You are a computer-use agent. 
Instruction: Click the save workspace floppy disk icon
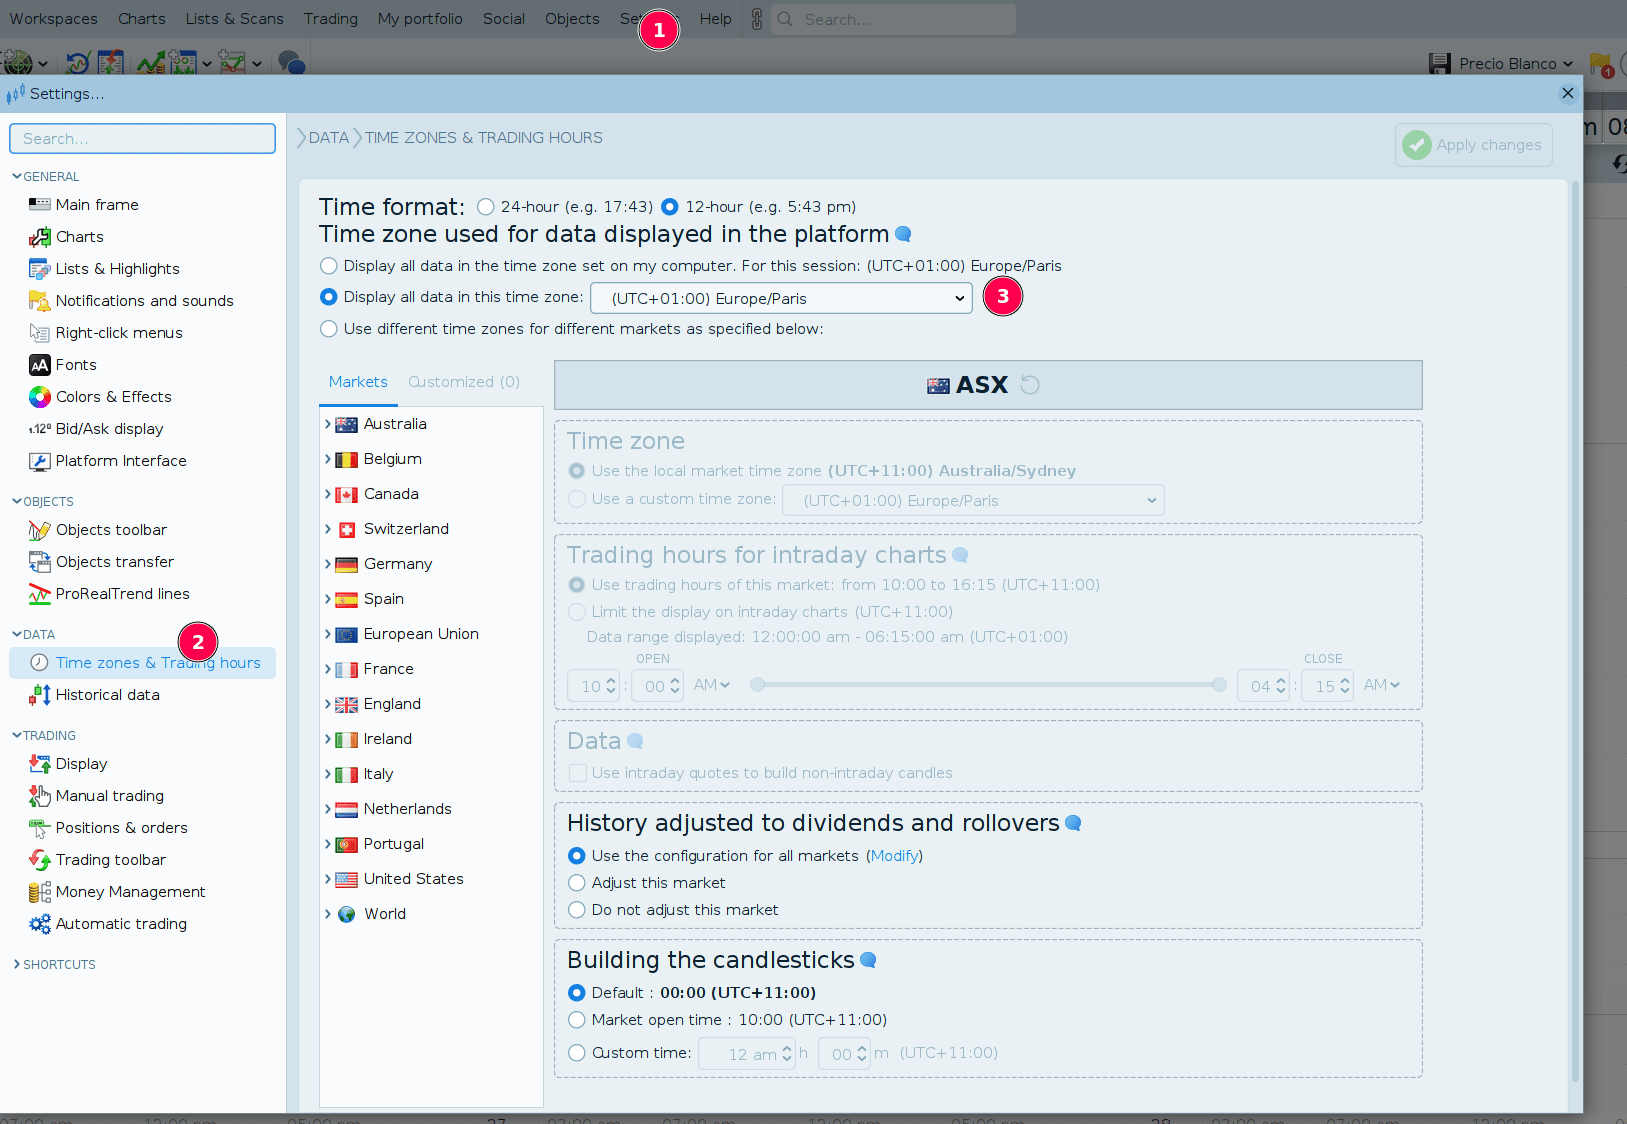tap(1440, 64)
